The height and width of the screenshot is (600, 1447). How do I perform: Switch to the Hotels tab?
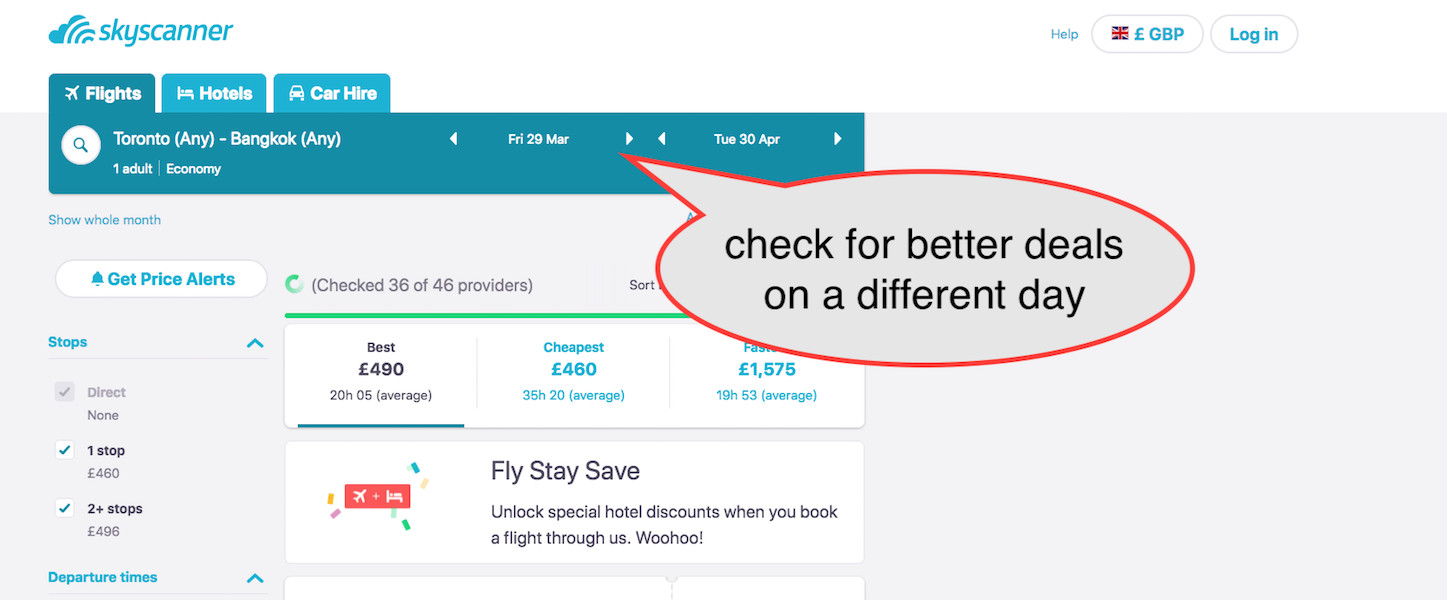point(214,94)
